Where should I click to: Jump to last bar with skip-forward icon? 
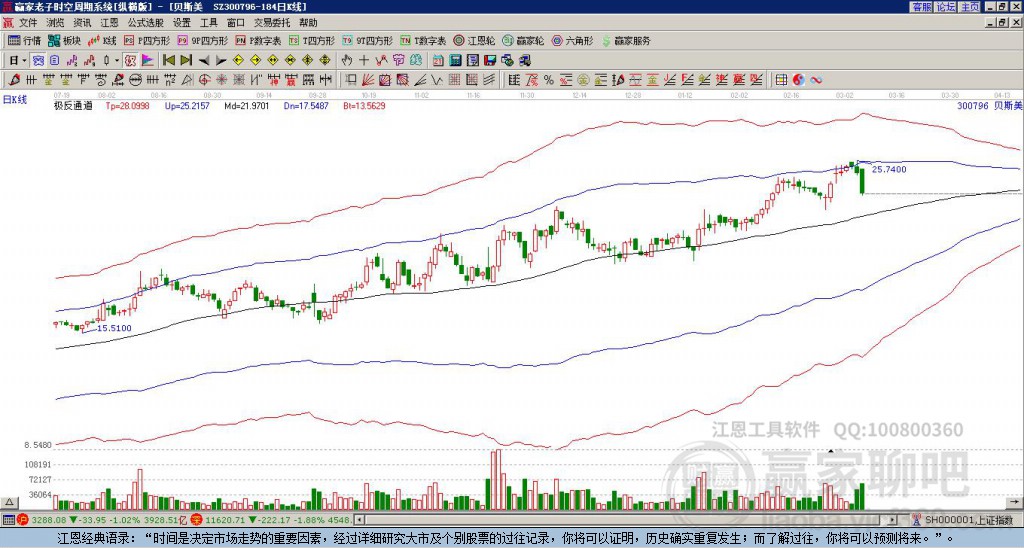point(186,61)
